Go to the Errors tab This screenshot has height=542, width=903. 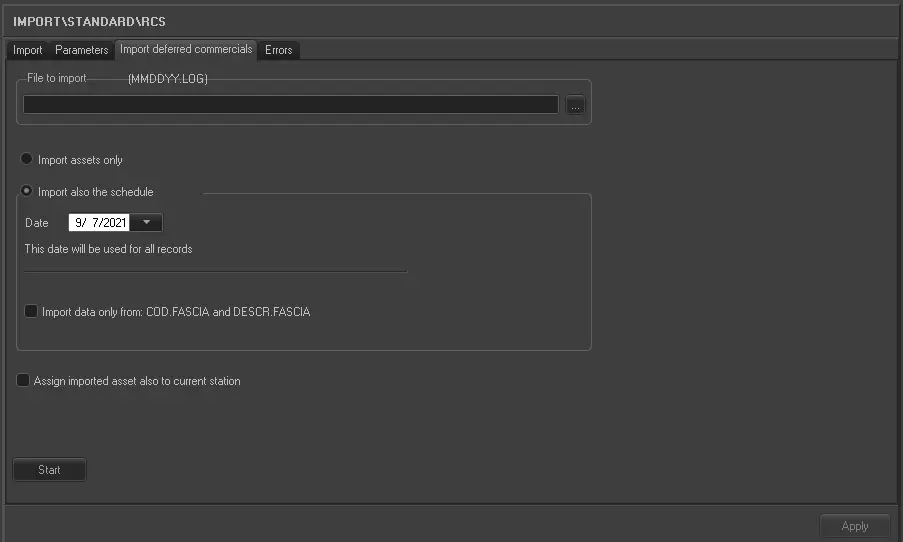click(x=279, y=50)
